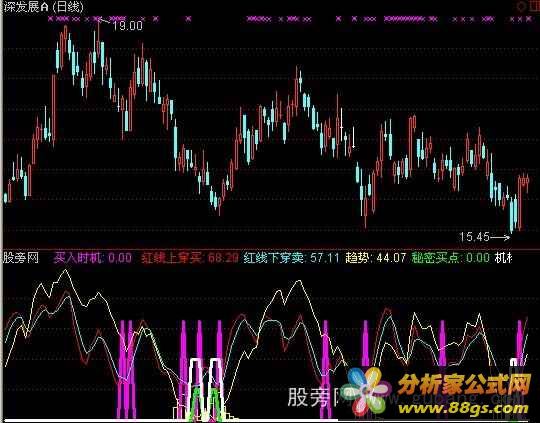Click the arrow pointing to 15.45 low
This screenshot has width=540, height=423.
tap(500, 237)
